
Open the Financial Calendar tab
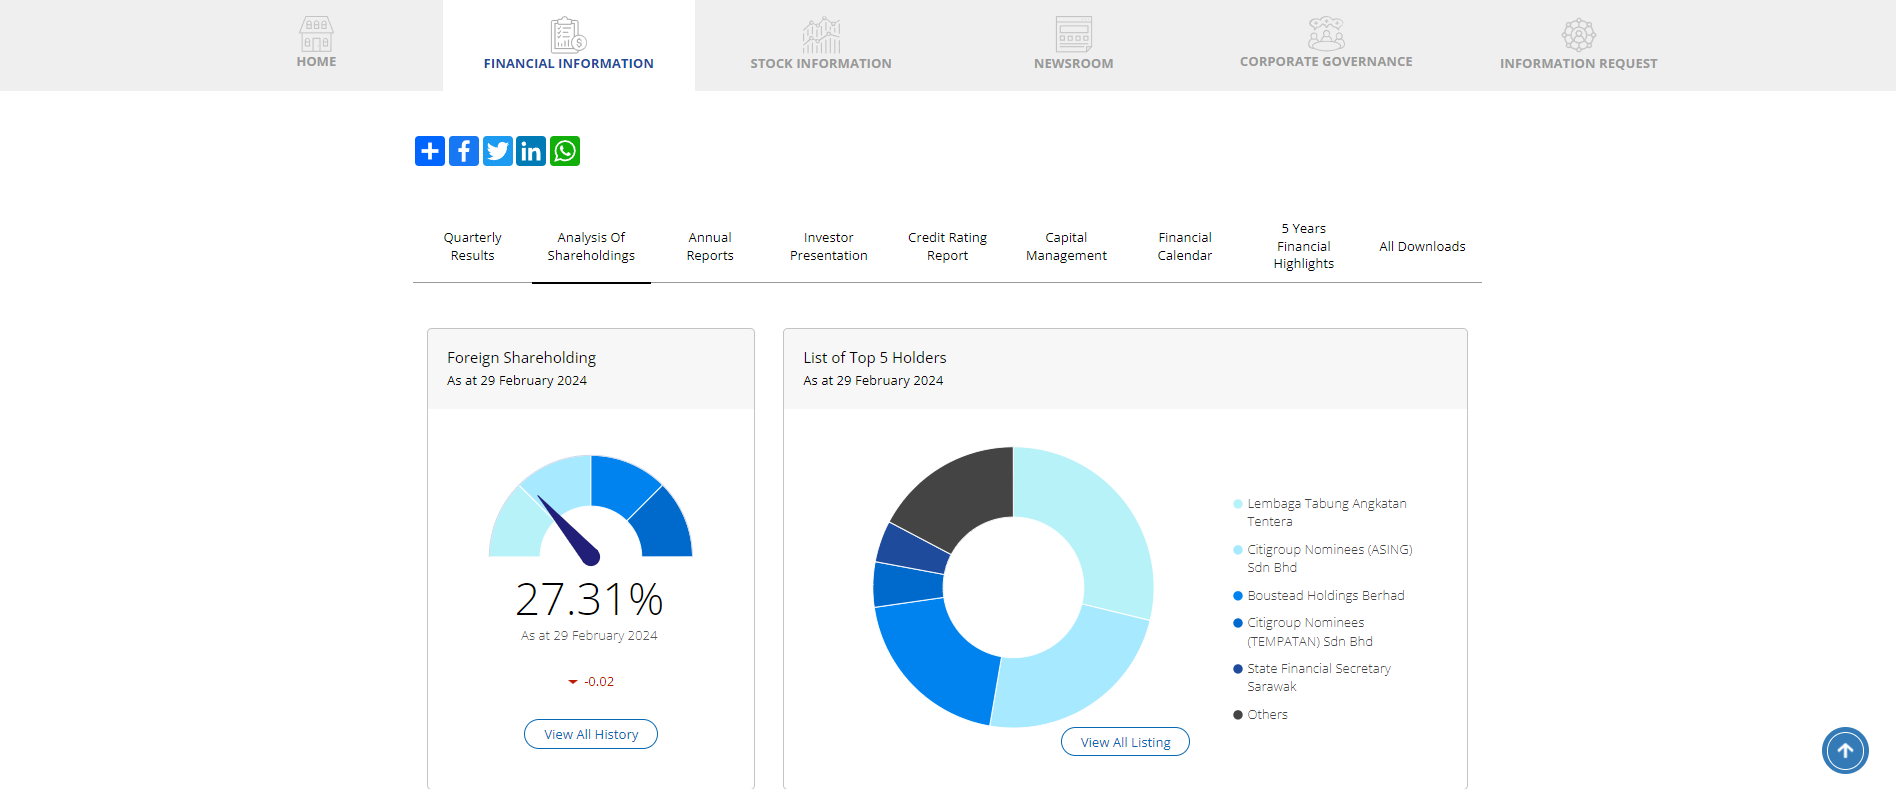click(x=1185, y=246)
